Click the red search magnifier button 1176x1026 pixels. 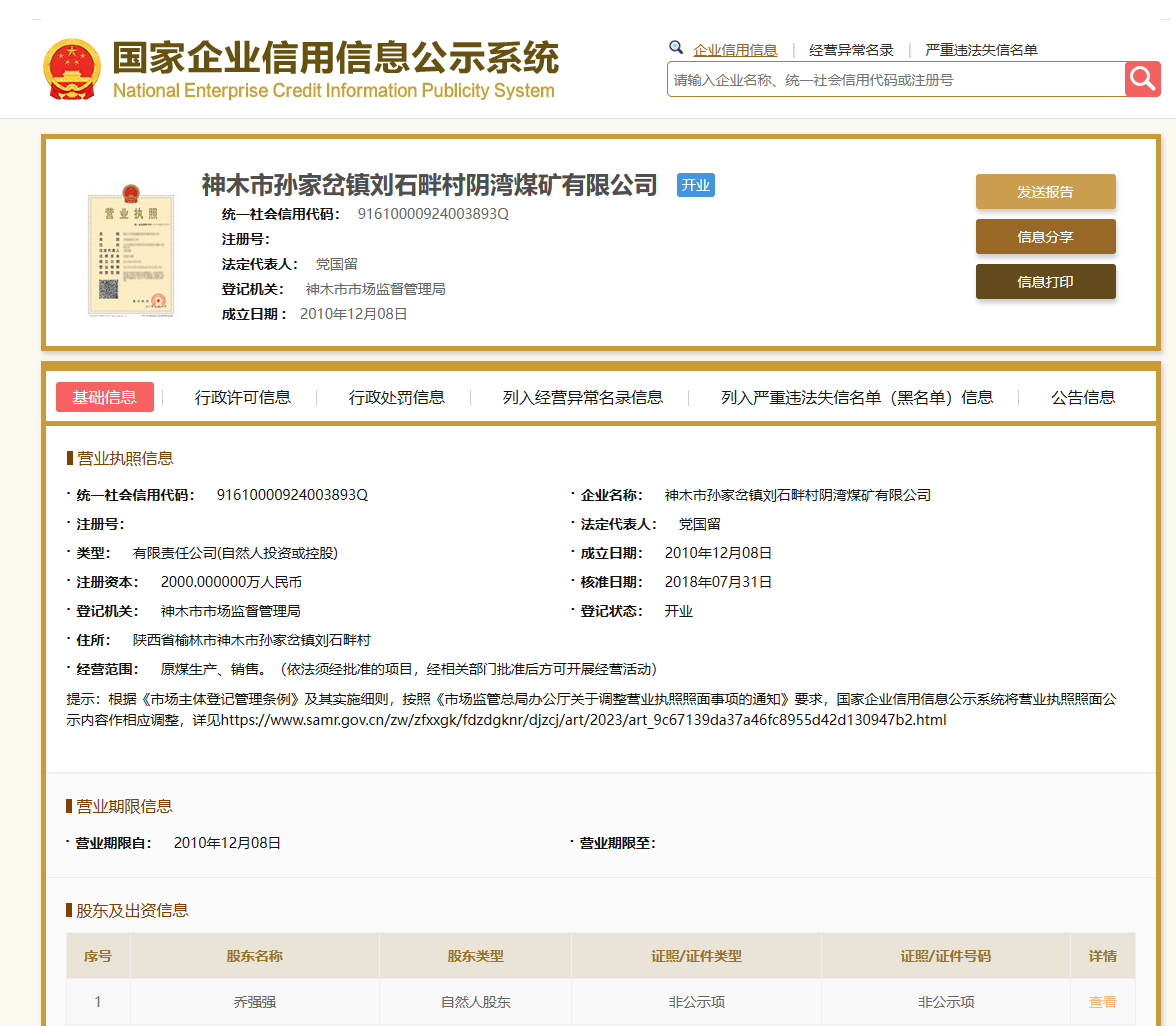pyautogui.click(x=1142, y=79)
